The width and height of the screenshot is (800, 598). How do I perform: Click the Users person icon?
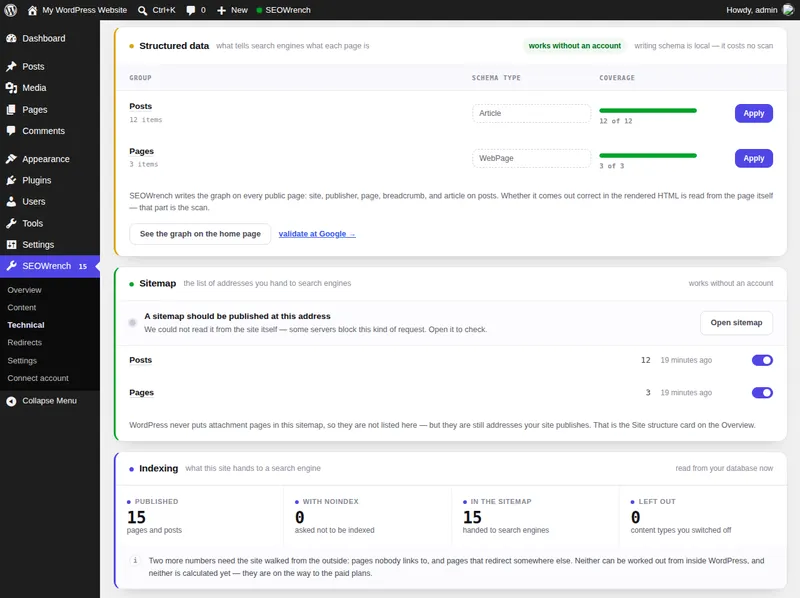pyautogui.click(x=11, y=202)
